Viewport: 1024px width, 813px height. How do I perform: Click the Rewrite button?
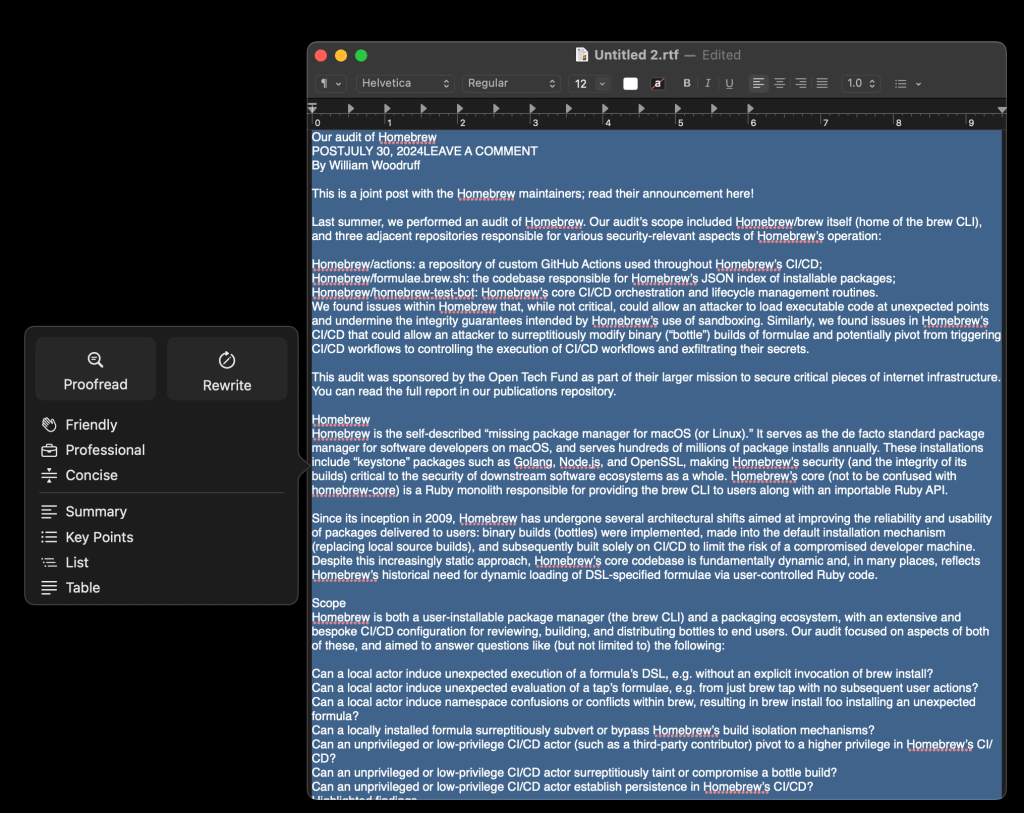pyautogui.click(x=227, y=370)
